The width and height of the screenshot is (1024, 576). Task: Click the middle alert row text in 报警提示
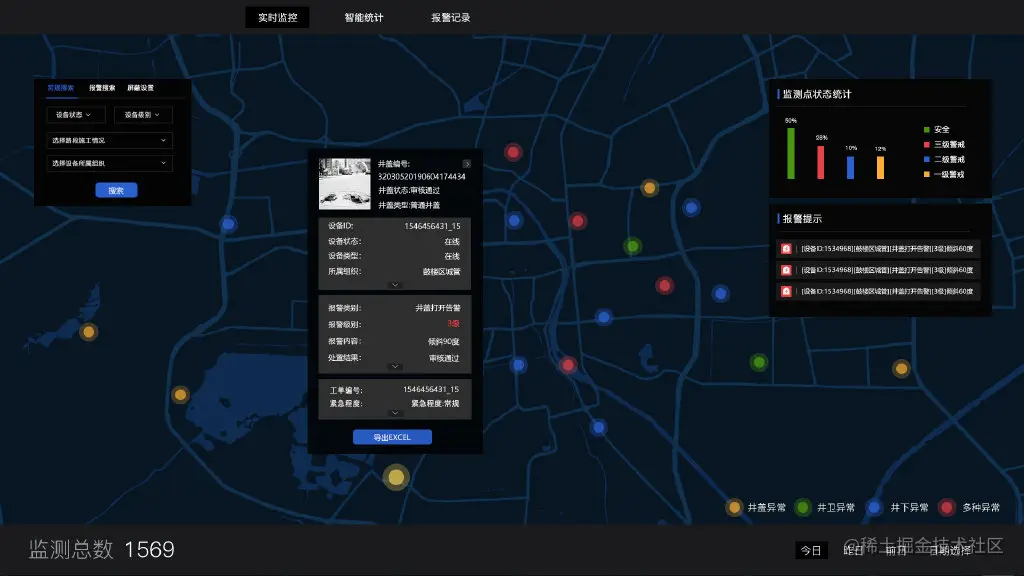(x=887, y=270)
